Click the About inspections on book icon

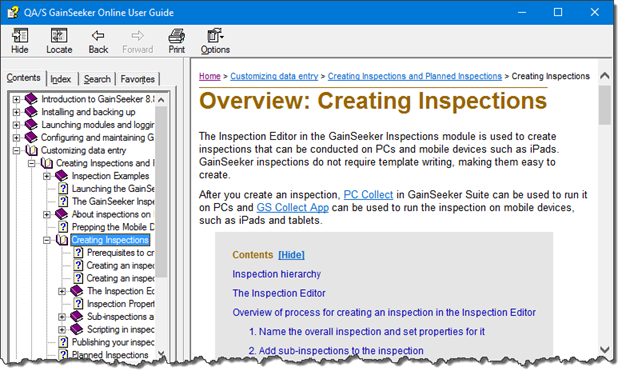pos(61,214)
